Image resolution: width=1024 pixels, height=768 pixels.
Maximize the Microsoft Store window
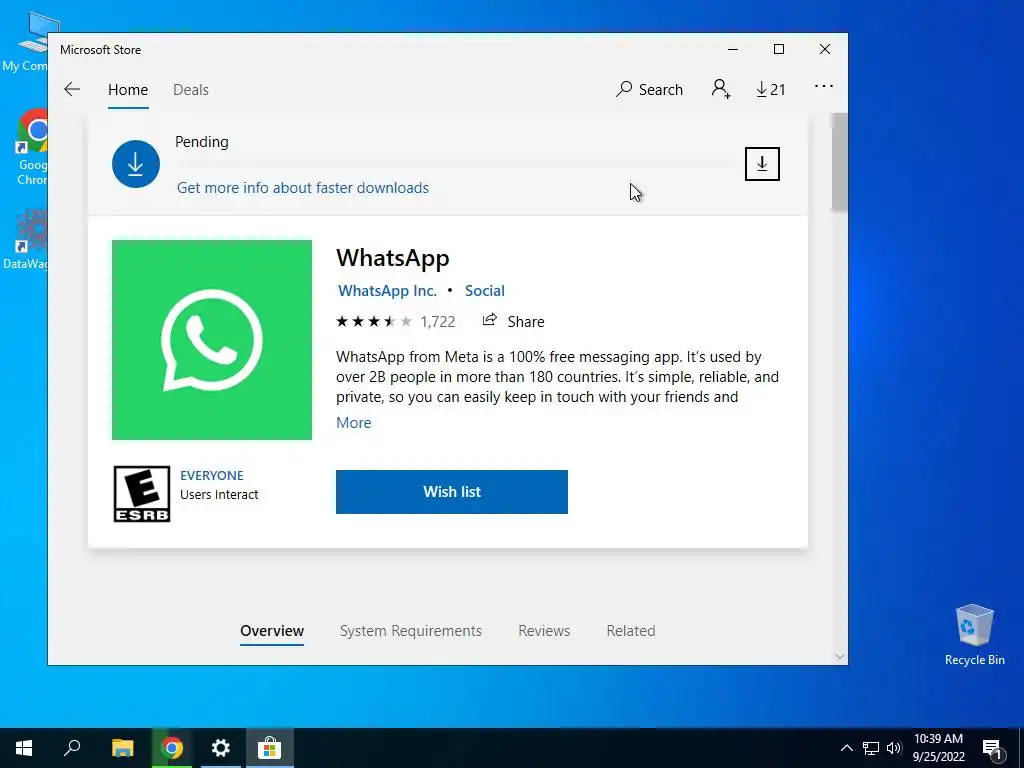[778, 50]
